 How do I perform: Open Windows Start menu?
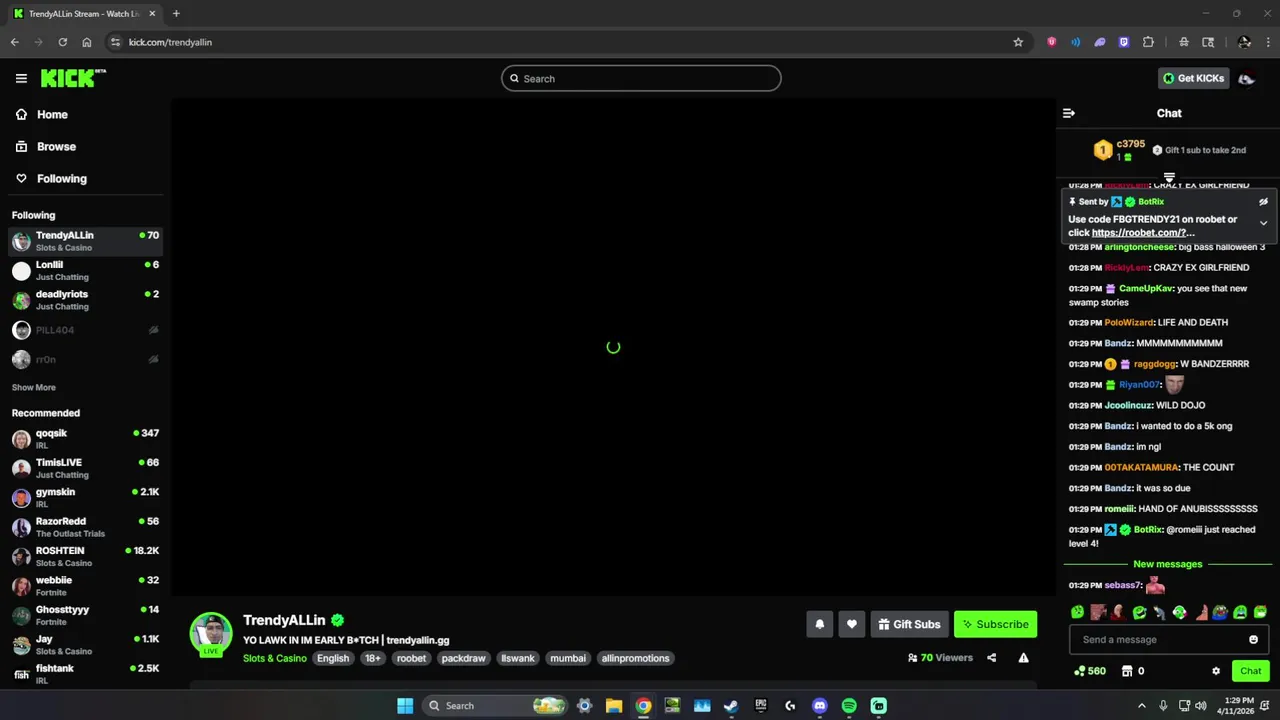(x=405, y=706)
